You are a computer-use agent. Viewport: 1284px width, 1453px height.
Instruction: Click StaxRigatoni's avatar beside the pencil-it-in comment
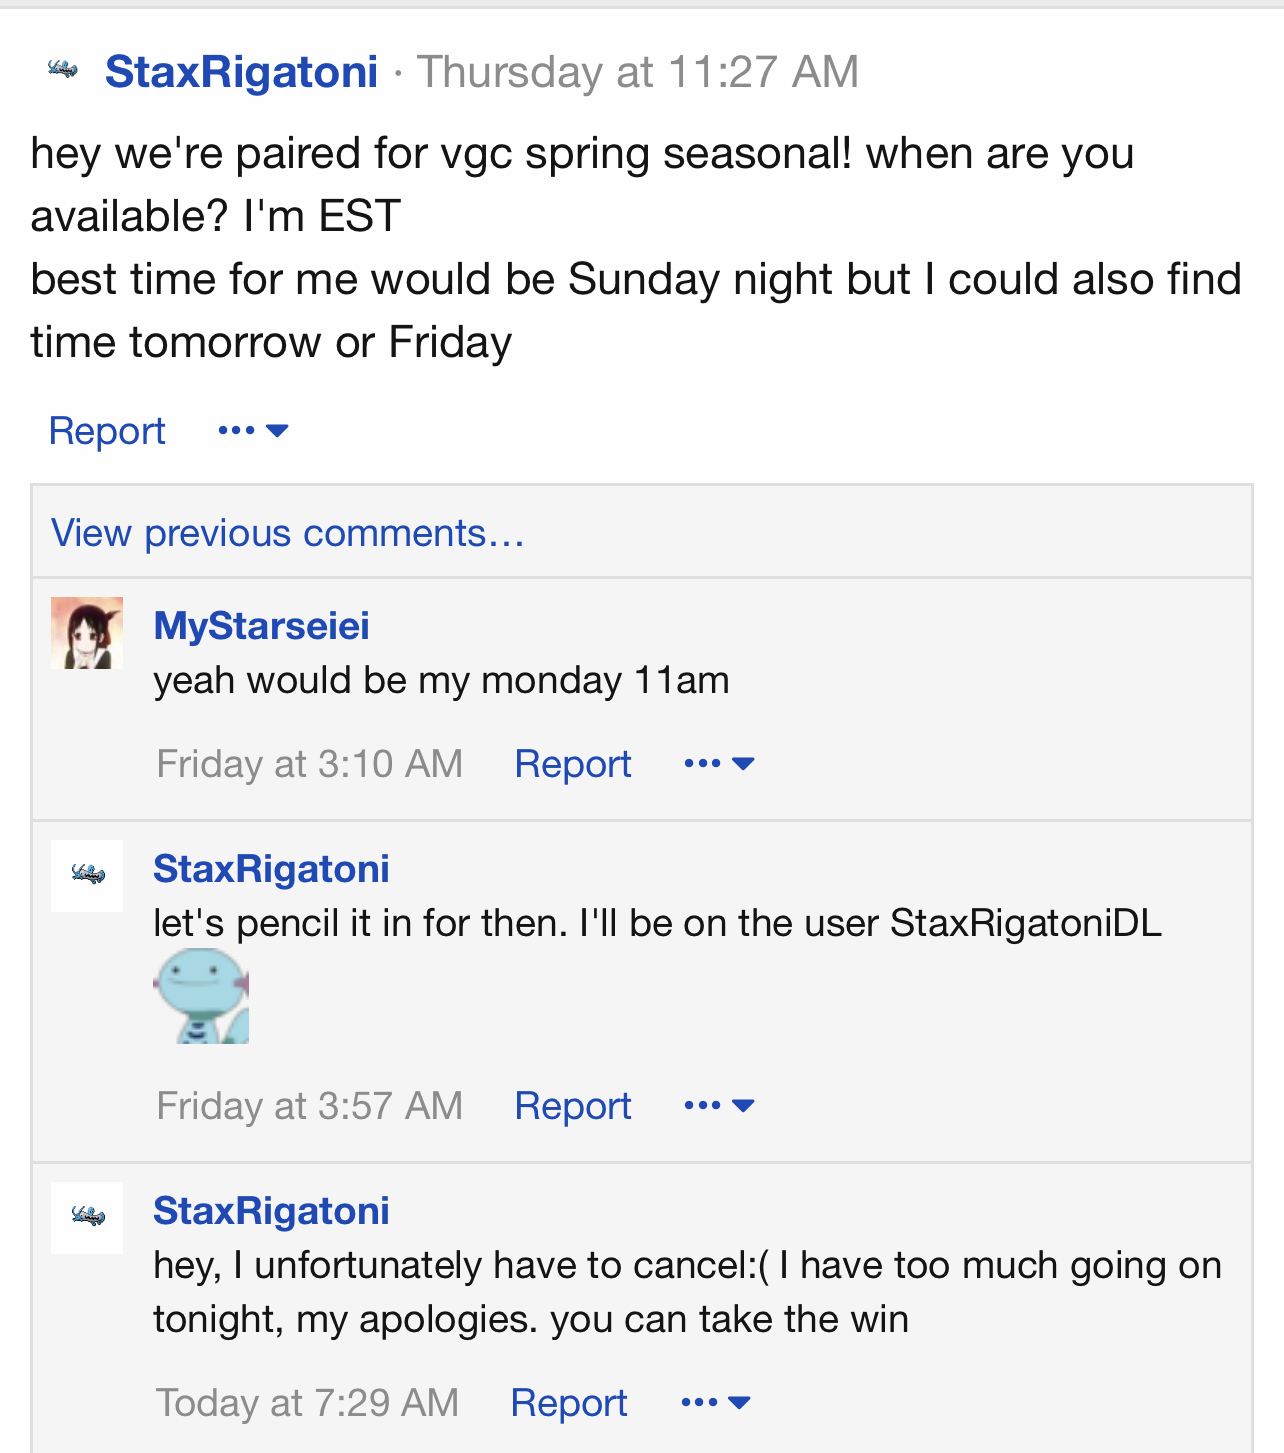(x=87, y=875)
